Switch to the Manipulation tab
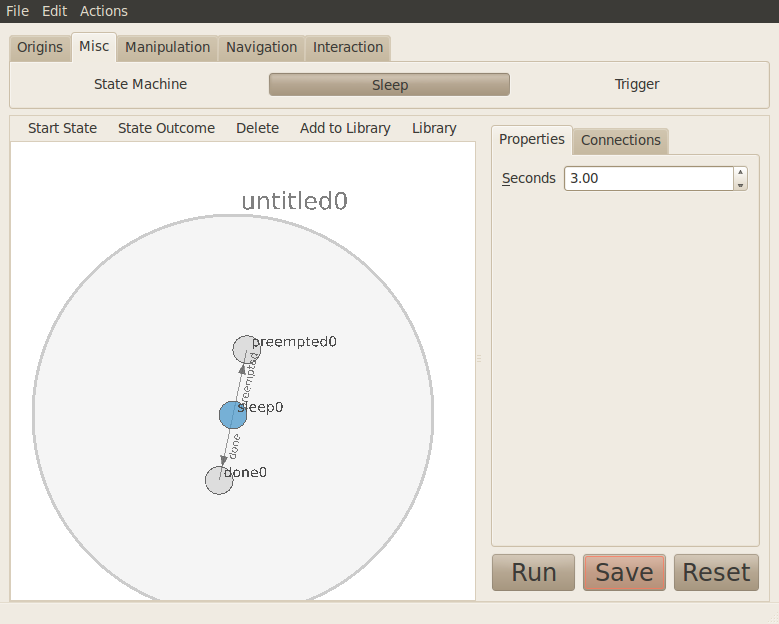 point(167,47)
